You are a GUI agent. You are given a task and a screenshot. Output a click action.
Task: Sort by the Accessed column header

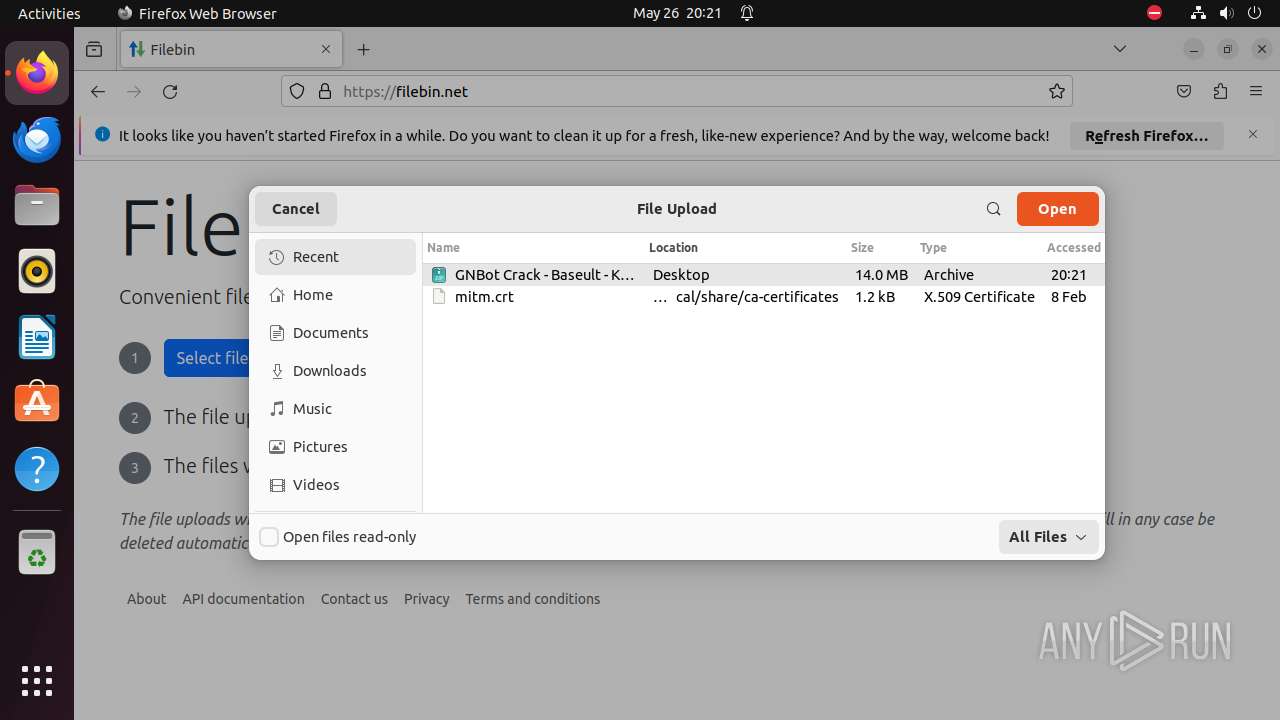tap(1073, 247)
